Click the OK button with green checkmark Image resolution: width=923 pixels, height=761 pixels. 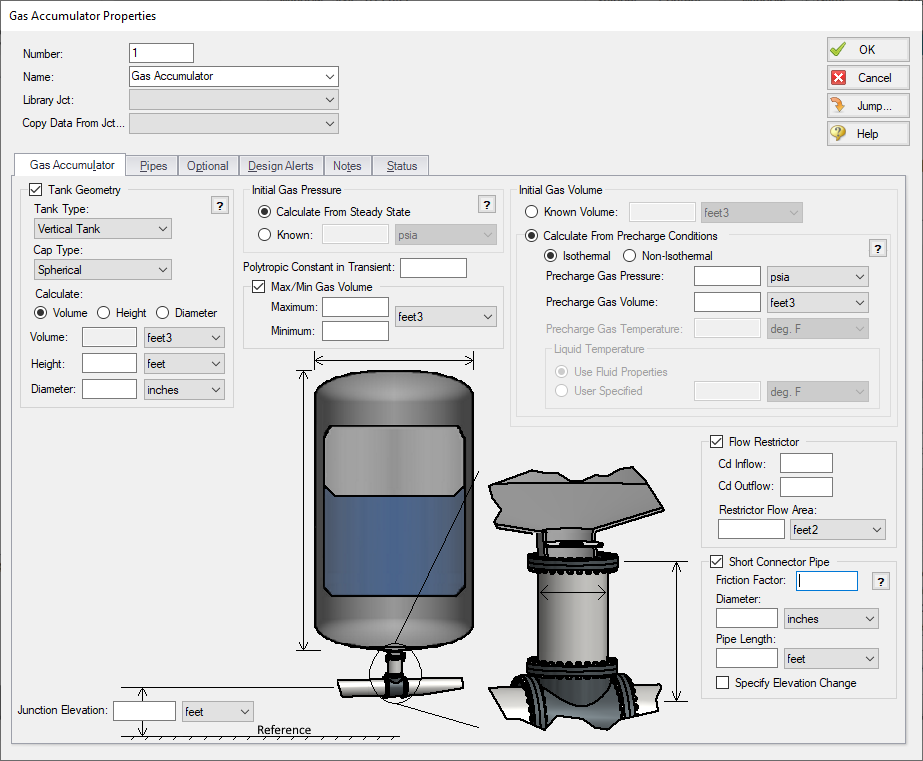point(867,50)
